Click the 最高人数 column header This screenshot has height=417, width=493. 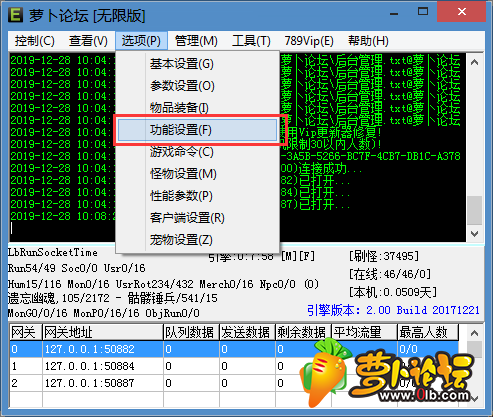click(428, 332)
